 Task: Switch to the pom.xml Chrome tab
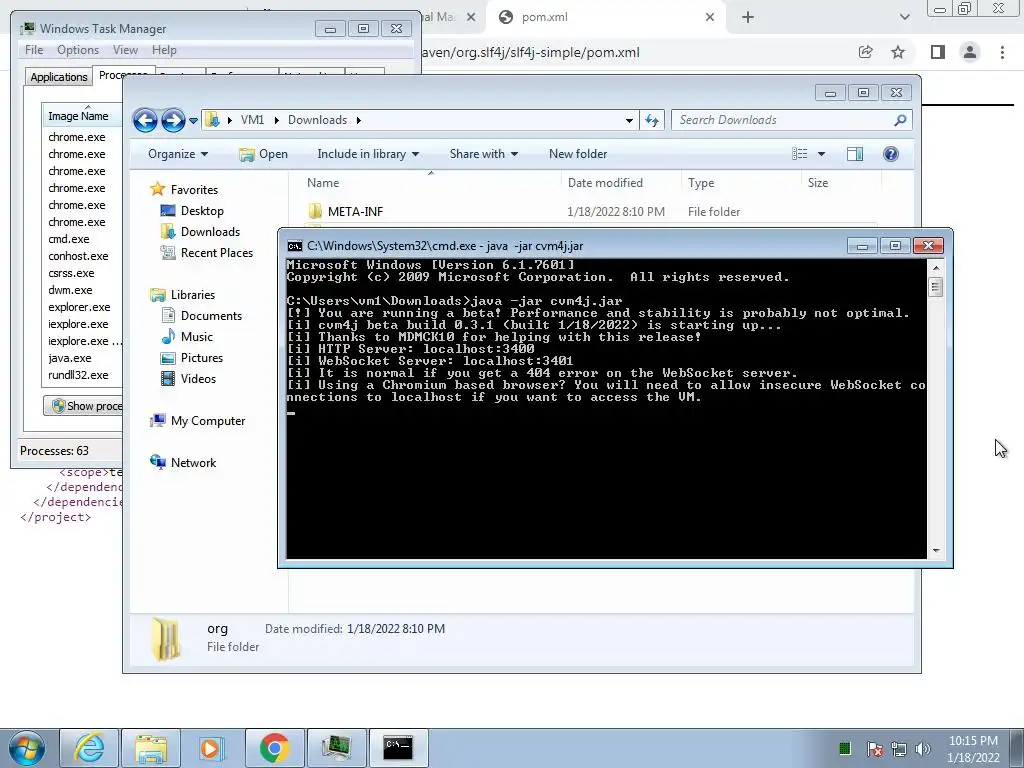pyautogui.click(x=604, y=18)
